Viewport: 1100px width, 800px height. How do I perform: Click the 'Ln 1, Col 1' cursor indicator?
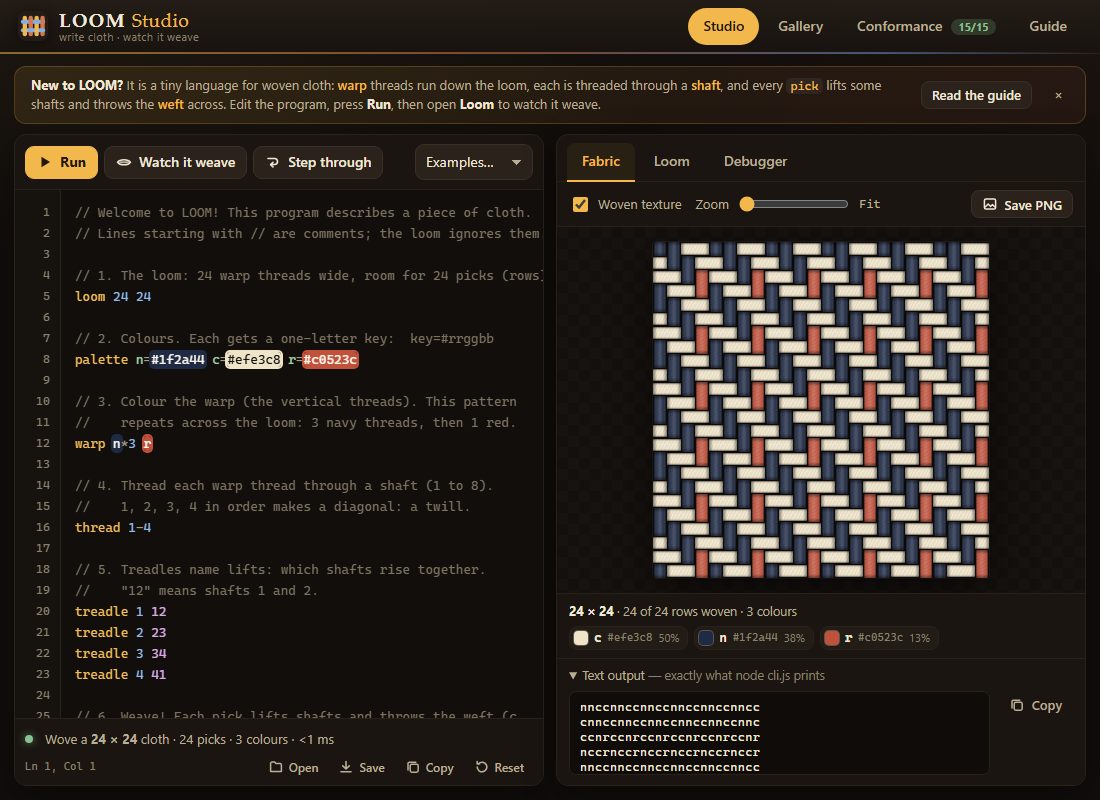(60, 766)
